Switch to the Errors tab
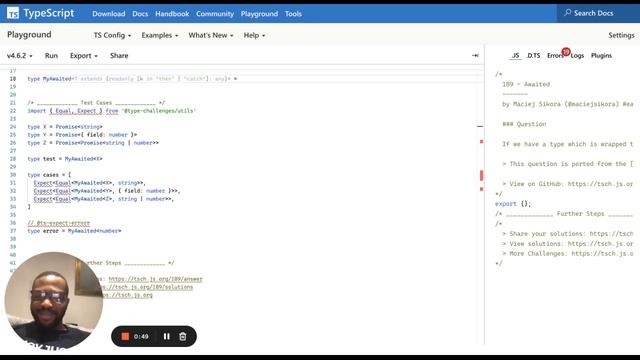This screenshot has height=360, width=640. click(x=555, y=56)
